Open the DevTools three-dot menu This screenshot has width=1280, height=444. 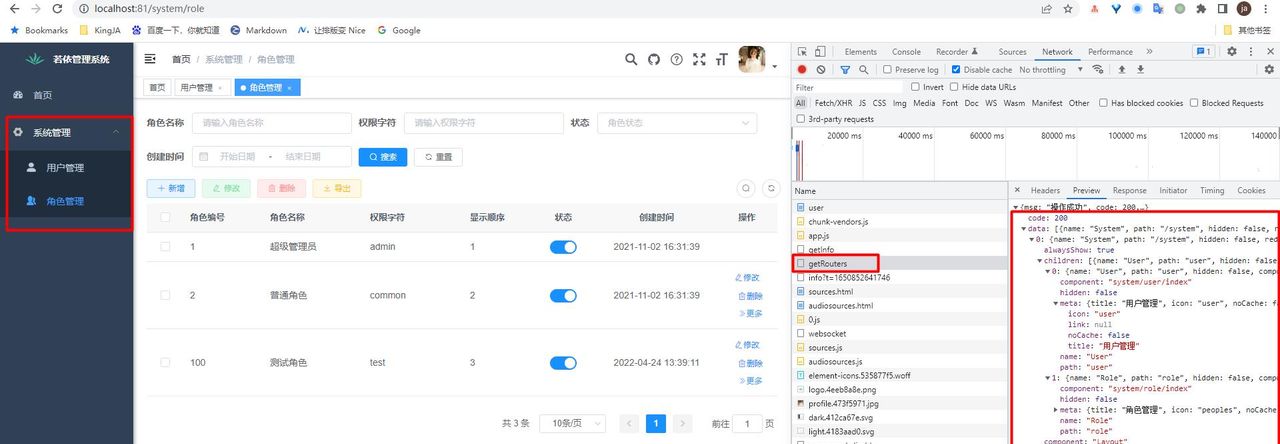(1249, 52)
